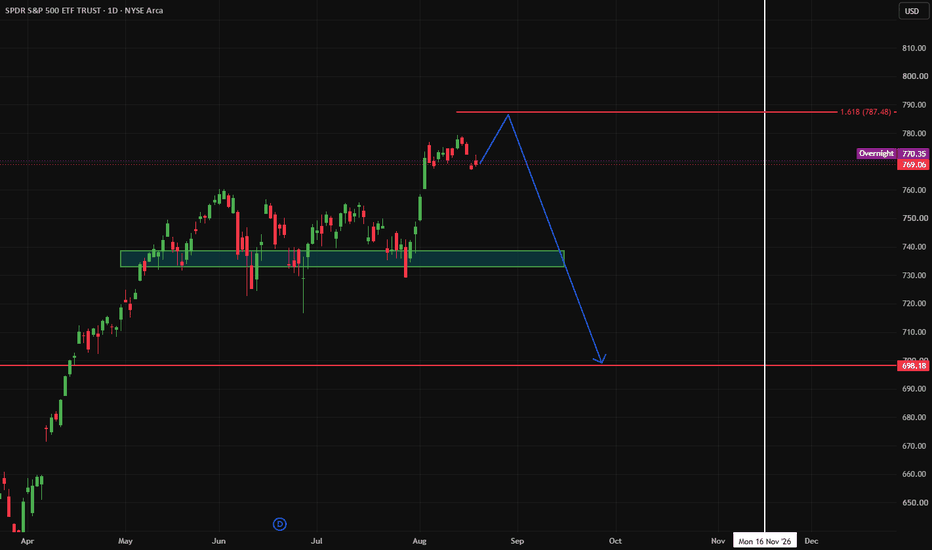The width and height of the screenshot is (932, 550).
Task: Click the 760.00 price axis label
Action: pyautogui.click(x=914, y=190)
